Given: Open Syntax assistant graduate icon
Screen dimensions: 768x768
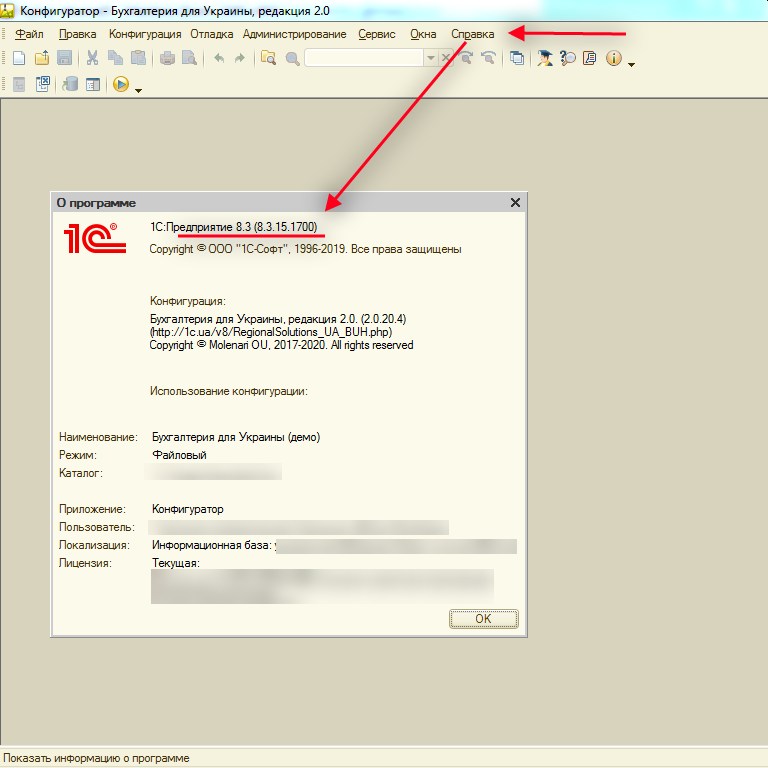Looking at the screenshot, I should click(x=545, y=58).
